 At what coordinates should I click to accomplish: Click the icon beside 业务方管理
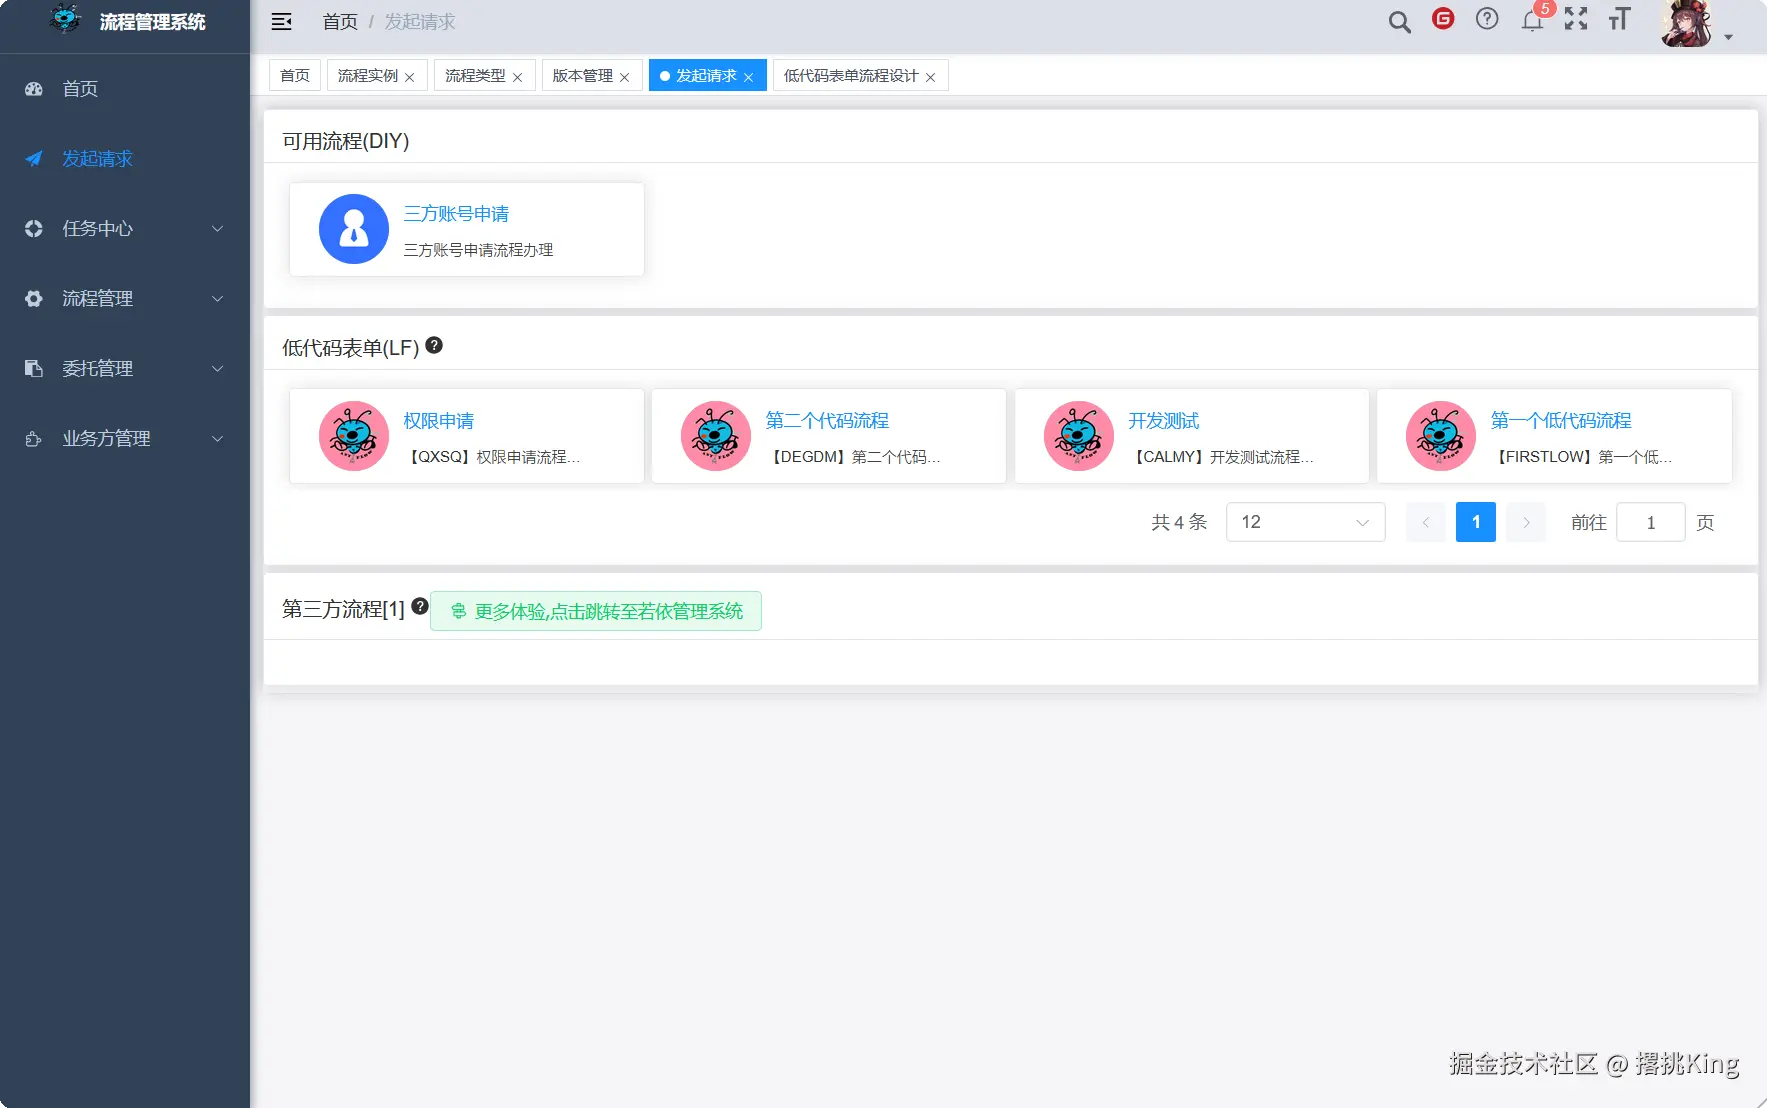pos(34,439)
